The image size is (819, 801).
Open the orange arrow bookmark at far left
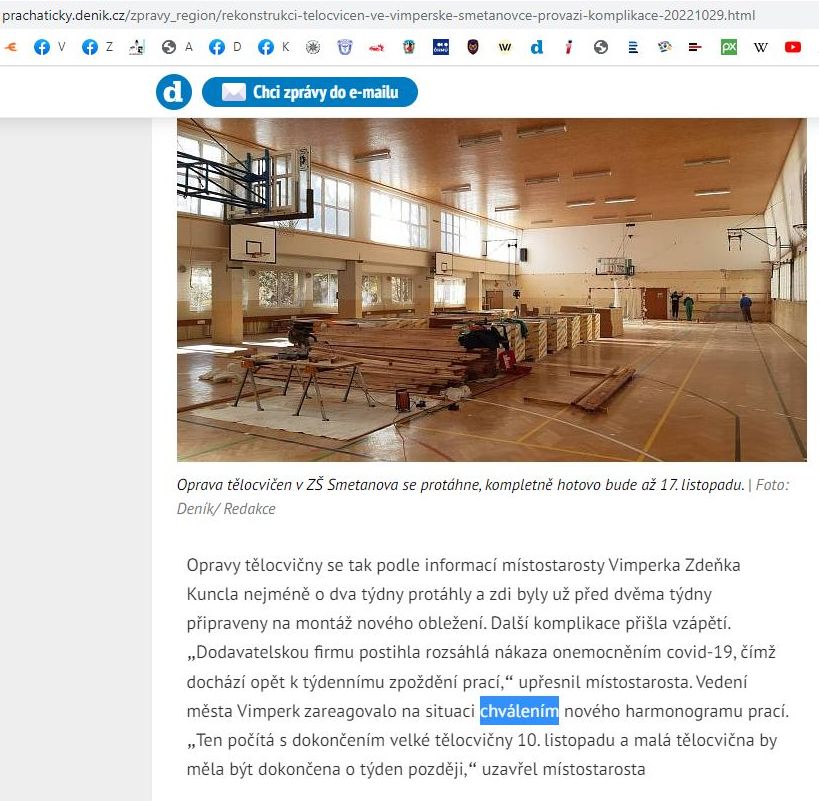[10, 47]
